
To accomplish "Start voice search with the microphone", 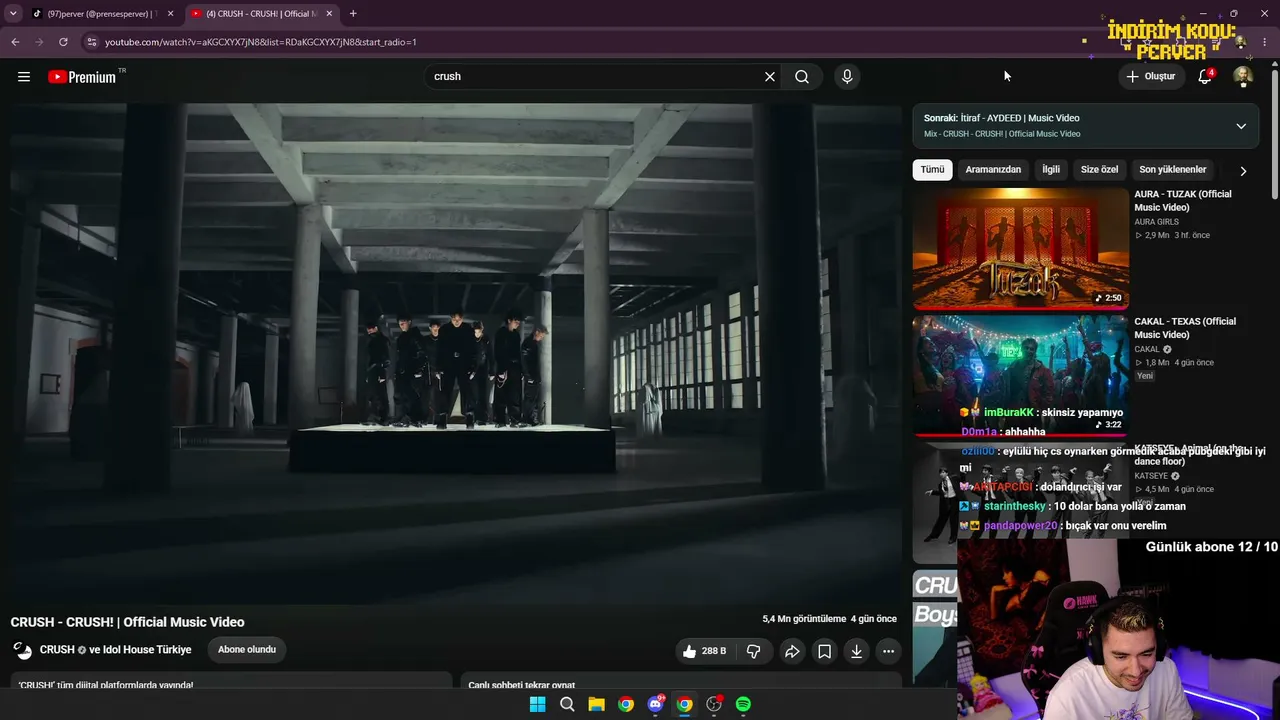I will [847, 76].
